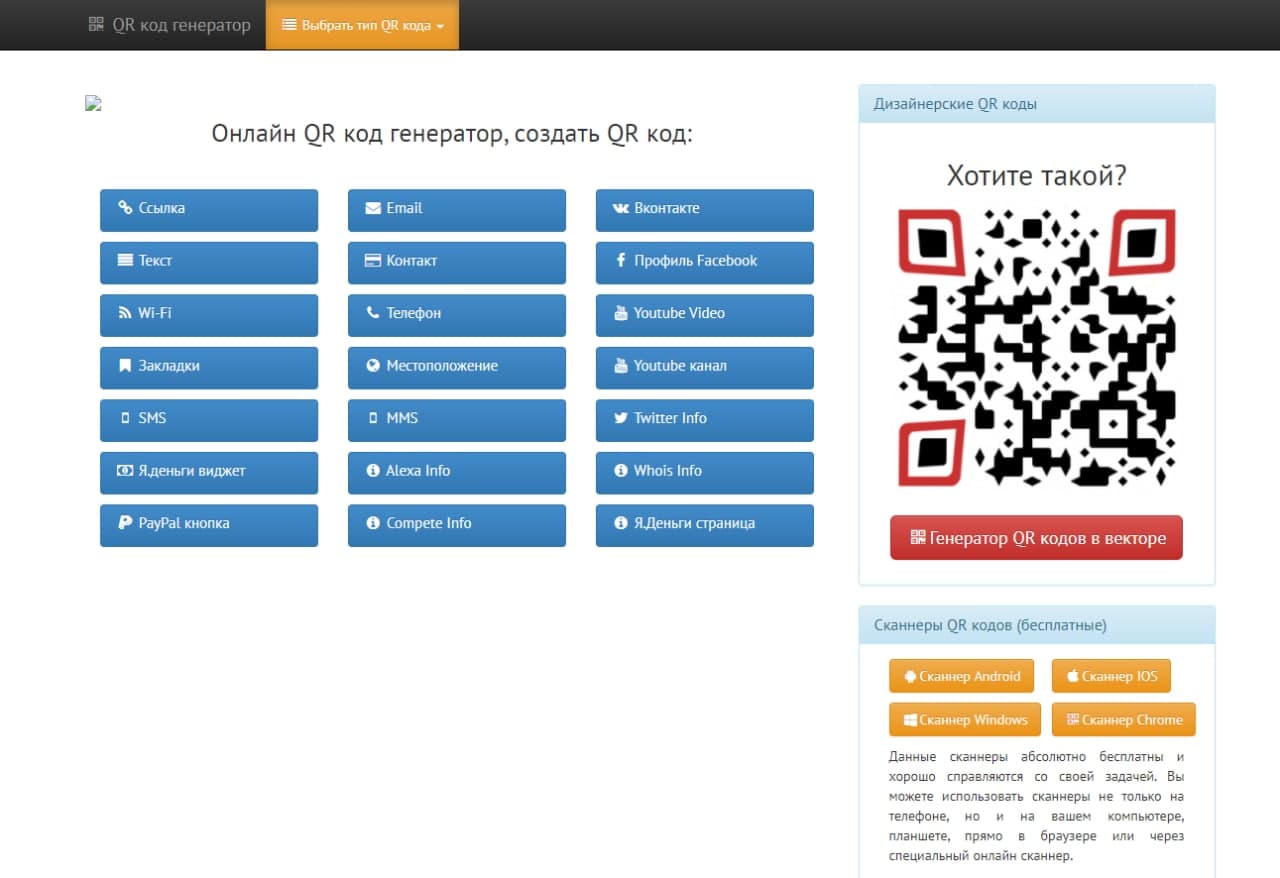Click the Apple logo icon on Сканнер IOS
1280x878 pixels.
pos(1073,676)
